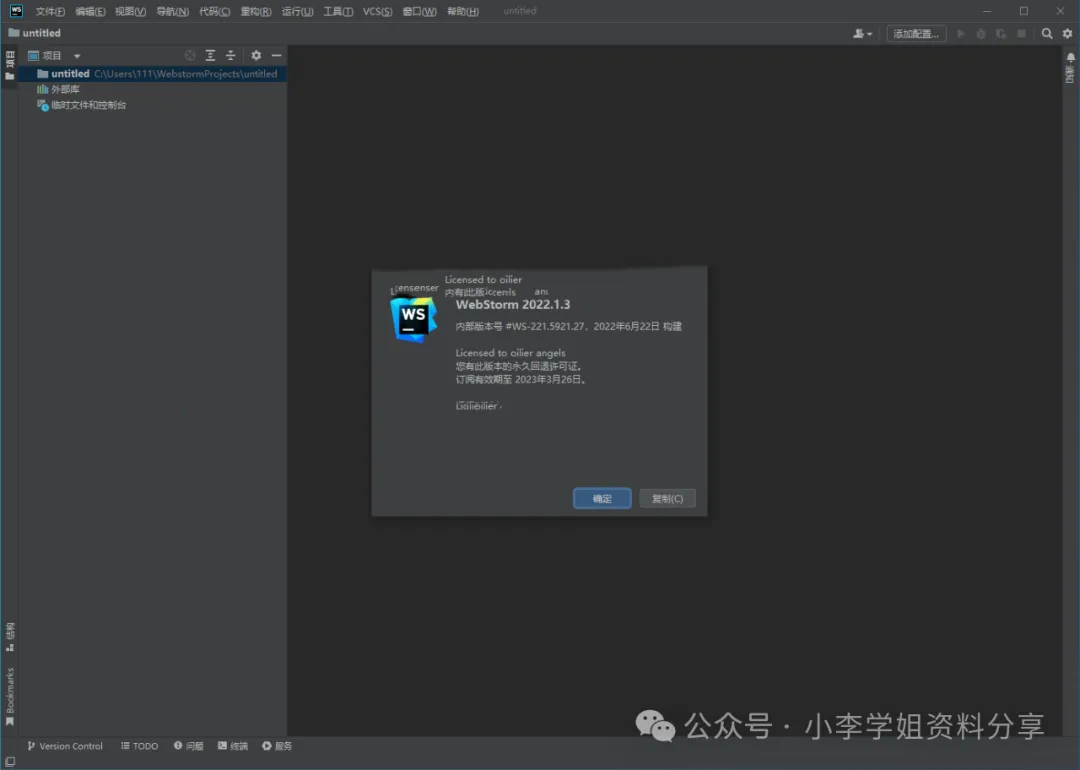Click the Licensed to oilier angels text
Image resolution: width=1080 pixels, height=770 pixels.
point(510,353)
